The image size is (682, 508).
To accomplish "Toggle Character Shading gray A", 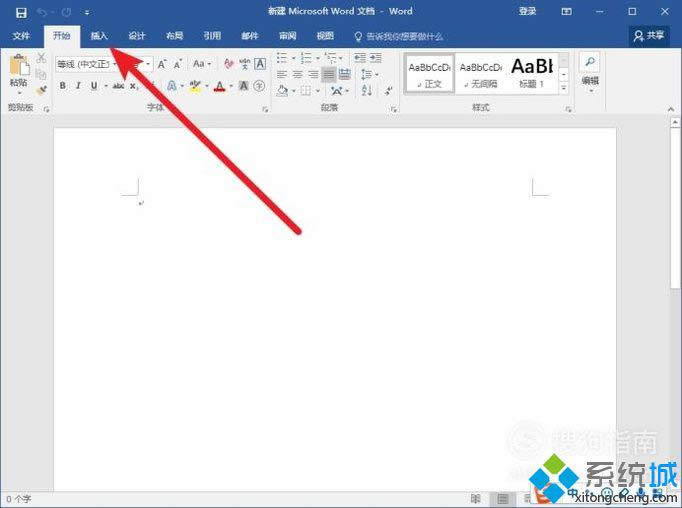I will point(244,86).
